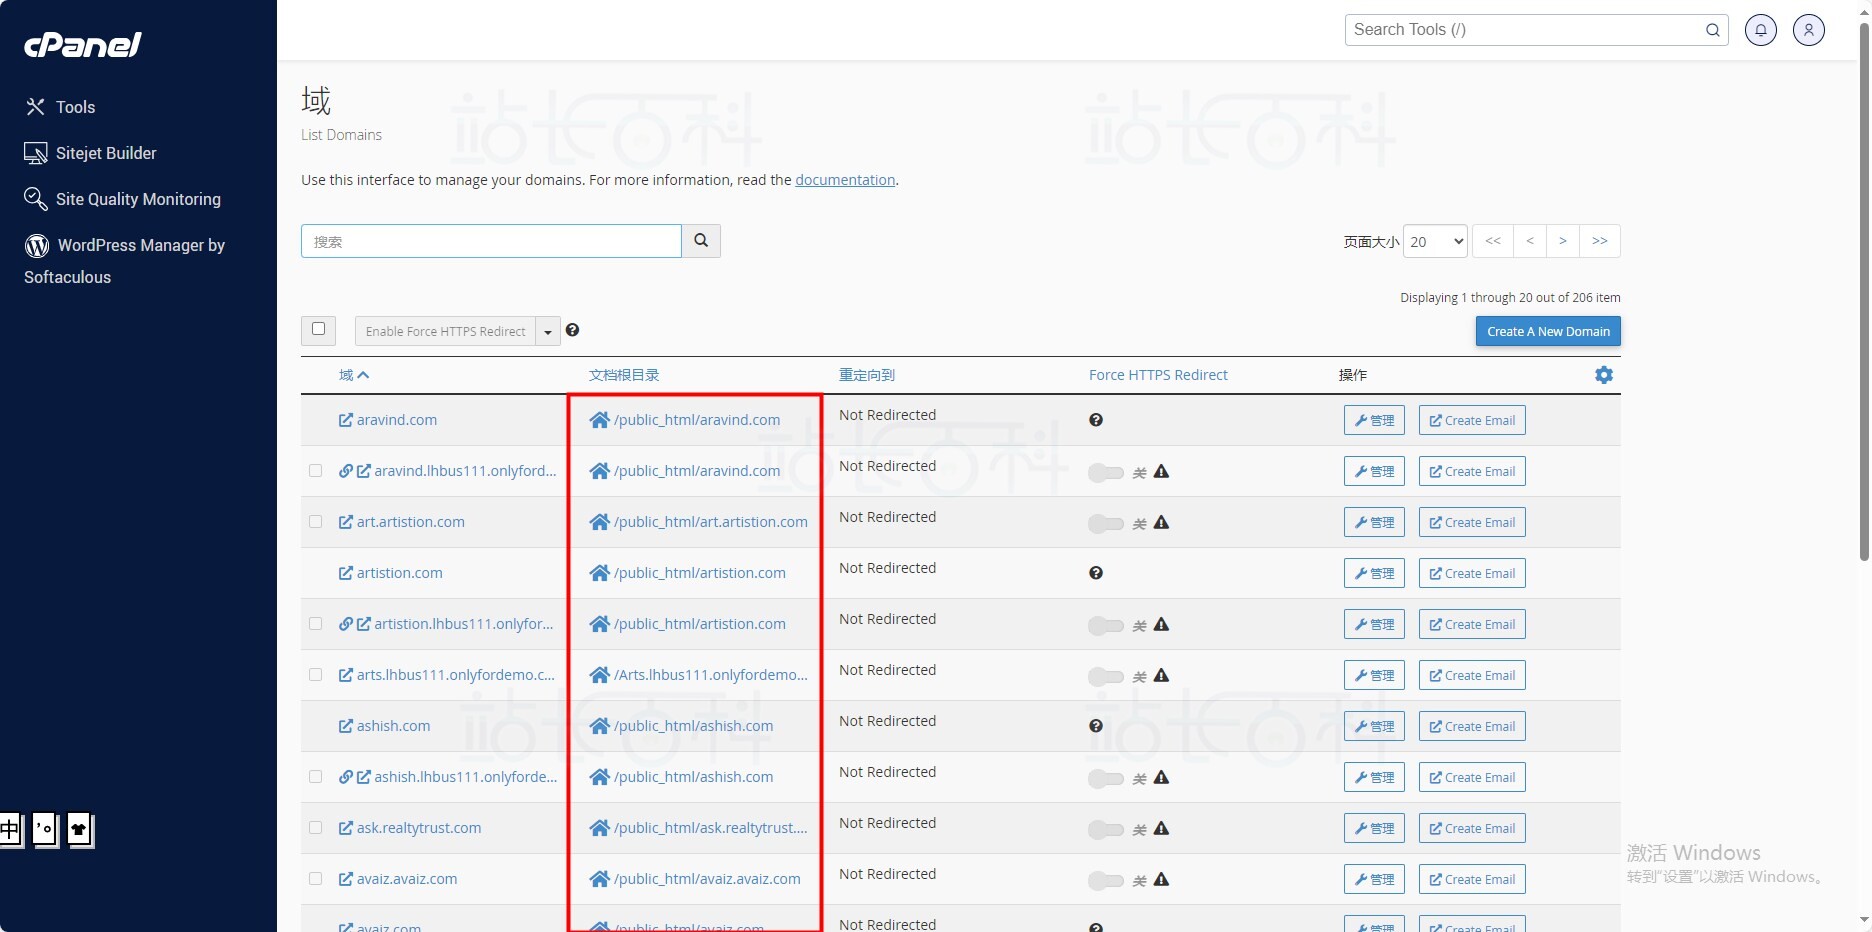
Task: Select checkbox for avaiz.avaiz.com row
Action: (316, 879)
